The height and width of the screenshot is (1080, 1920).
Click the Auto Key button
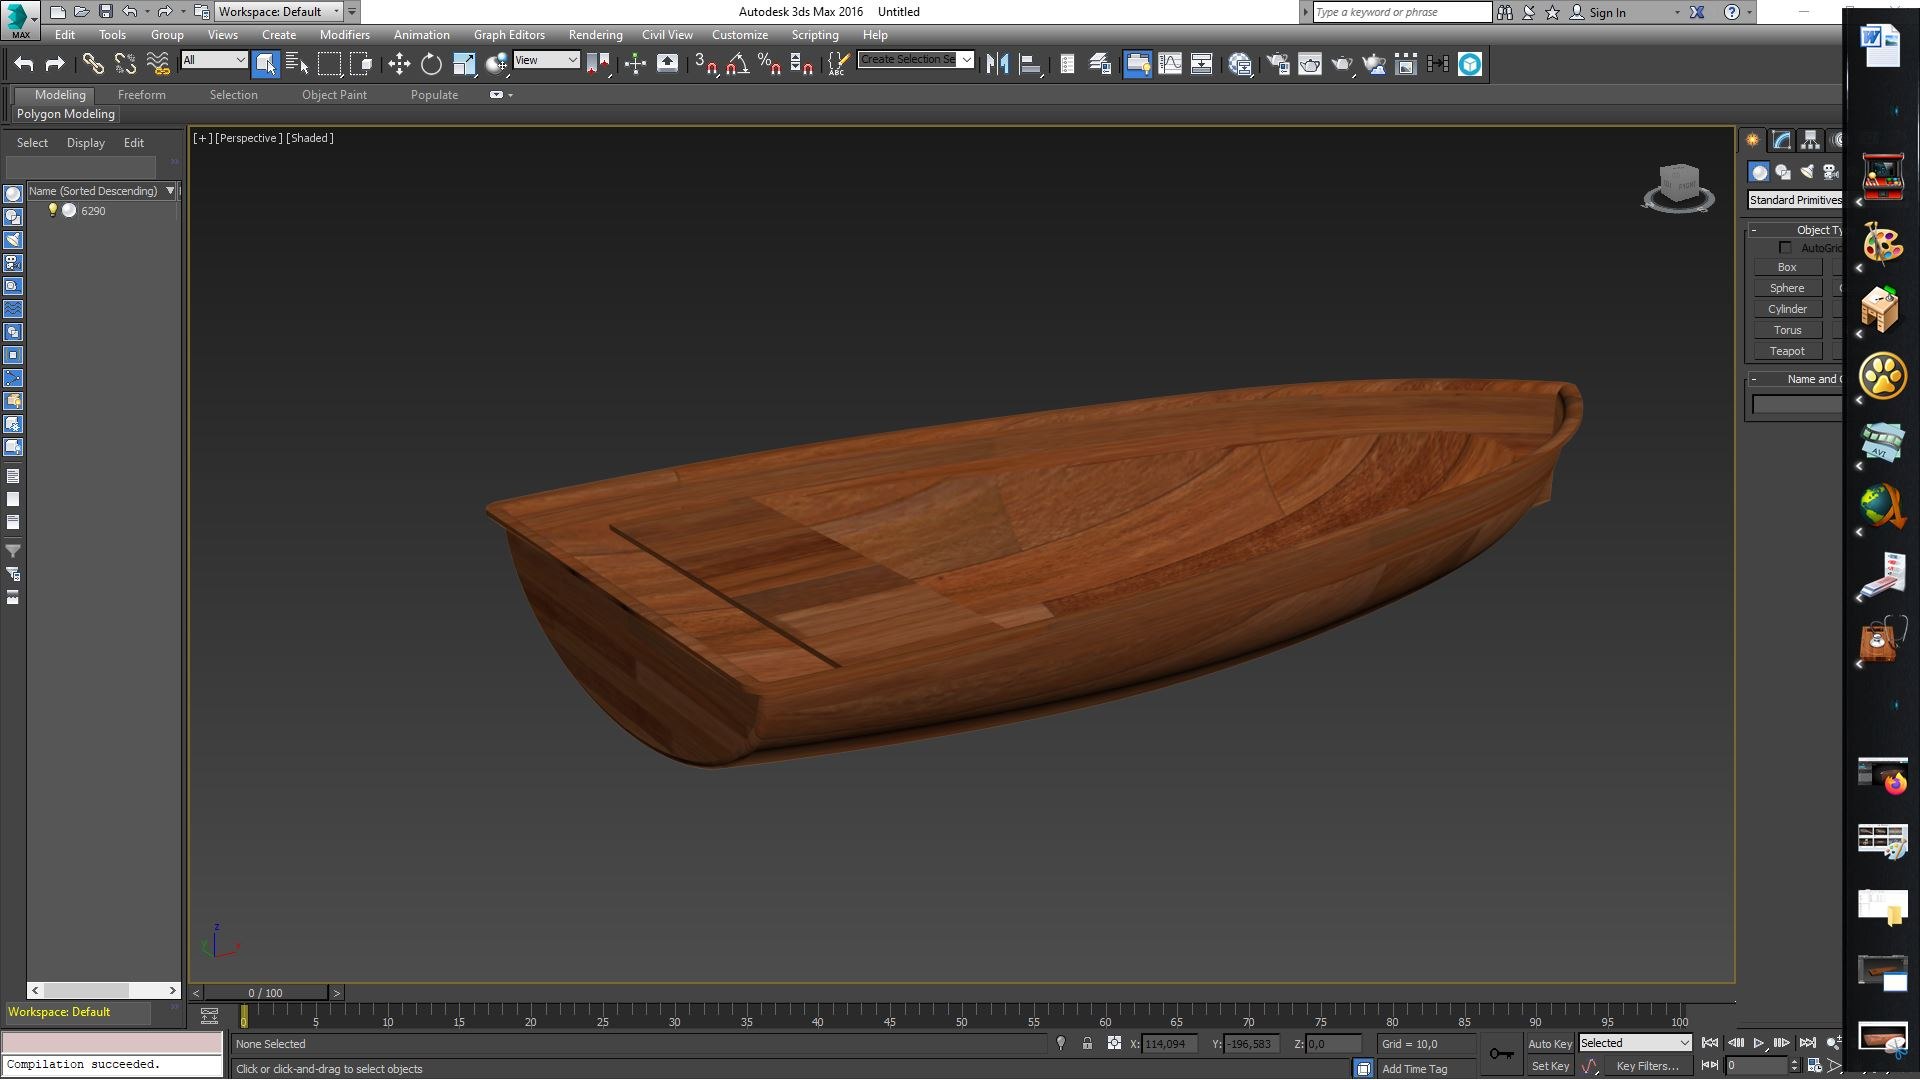tap(1549, 1044)
